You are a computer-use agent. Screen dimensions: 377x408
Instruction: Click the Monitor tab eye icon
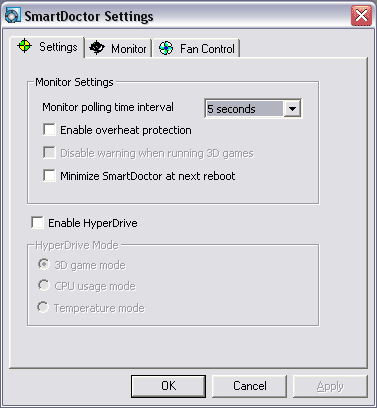pyautogui.click(x=97, y=48)
